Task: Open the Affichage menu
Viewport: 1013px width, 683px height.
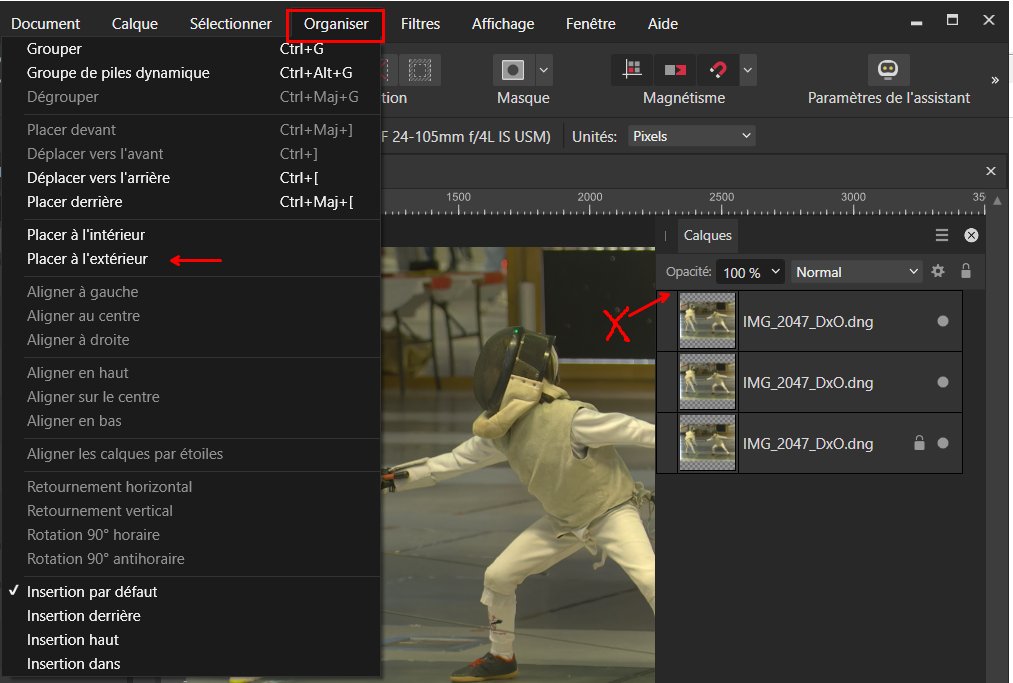Action: (x=503, y=24)
